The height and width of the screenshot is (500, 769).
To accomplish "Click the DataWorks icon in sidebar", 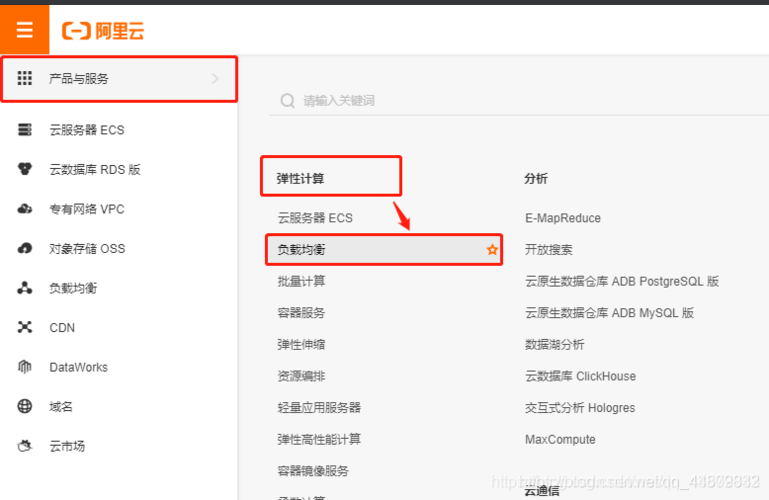I will (25, 367).
